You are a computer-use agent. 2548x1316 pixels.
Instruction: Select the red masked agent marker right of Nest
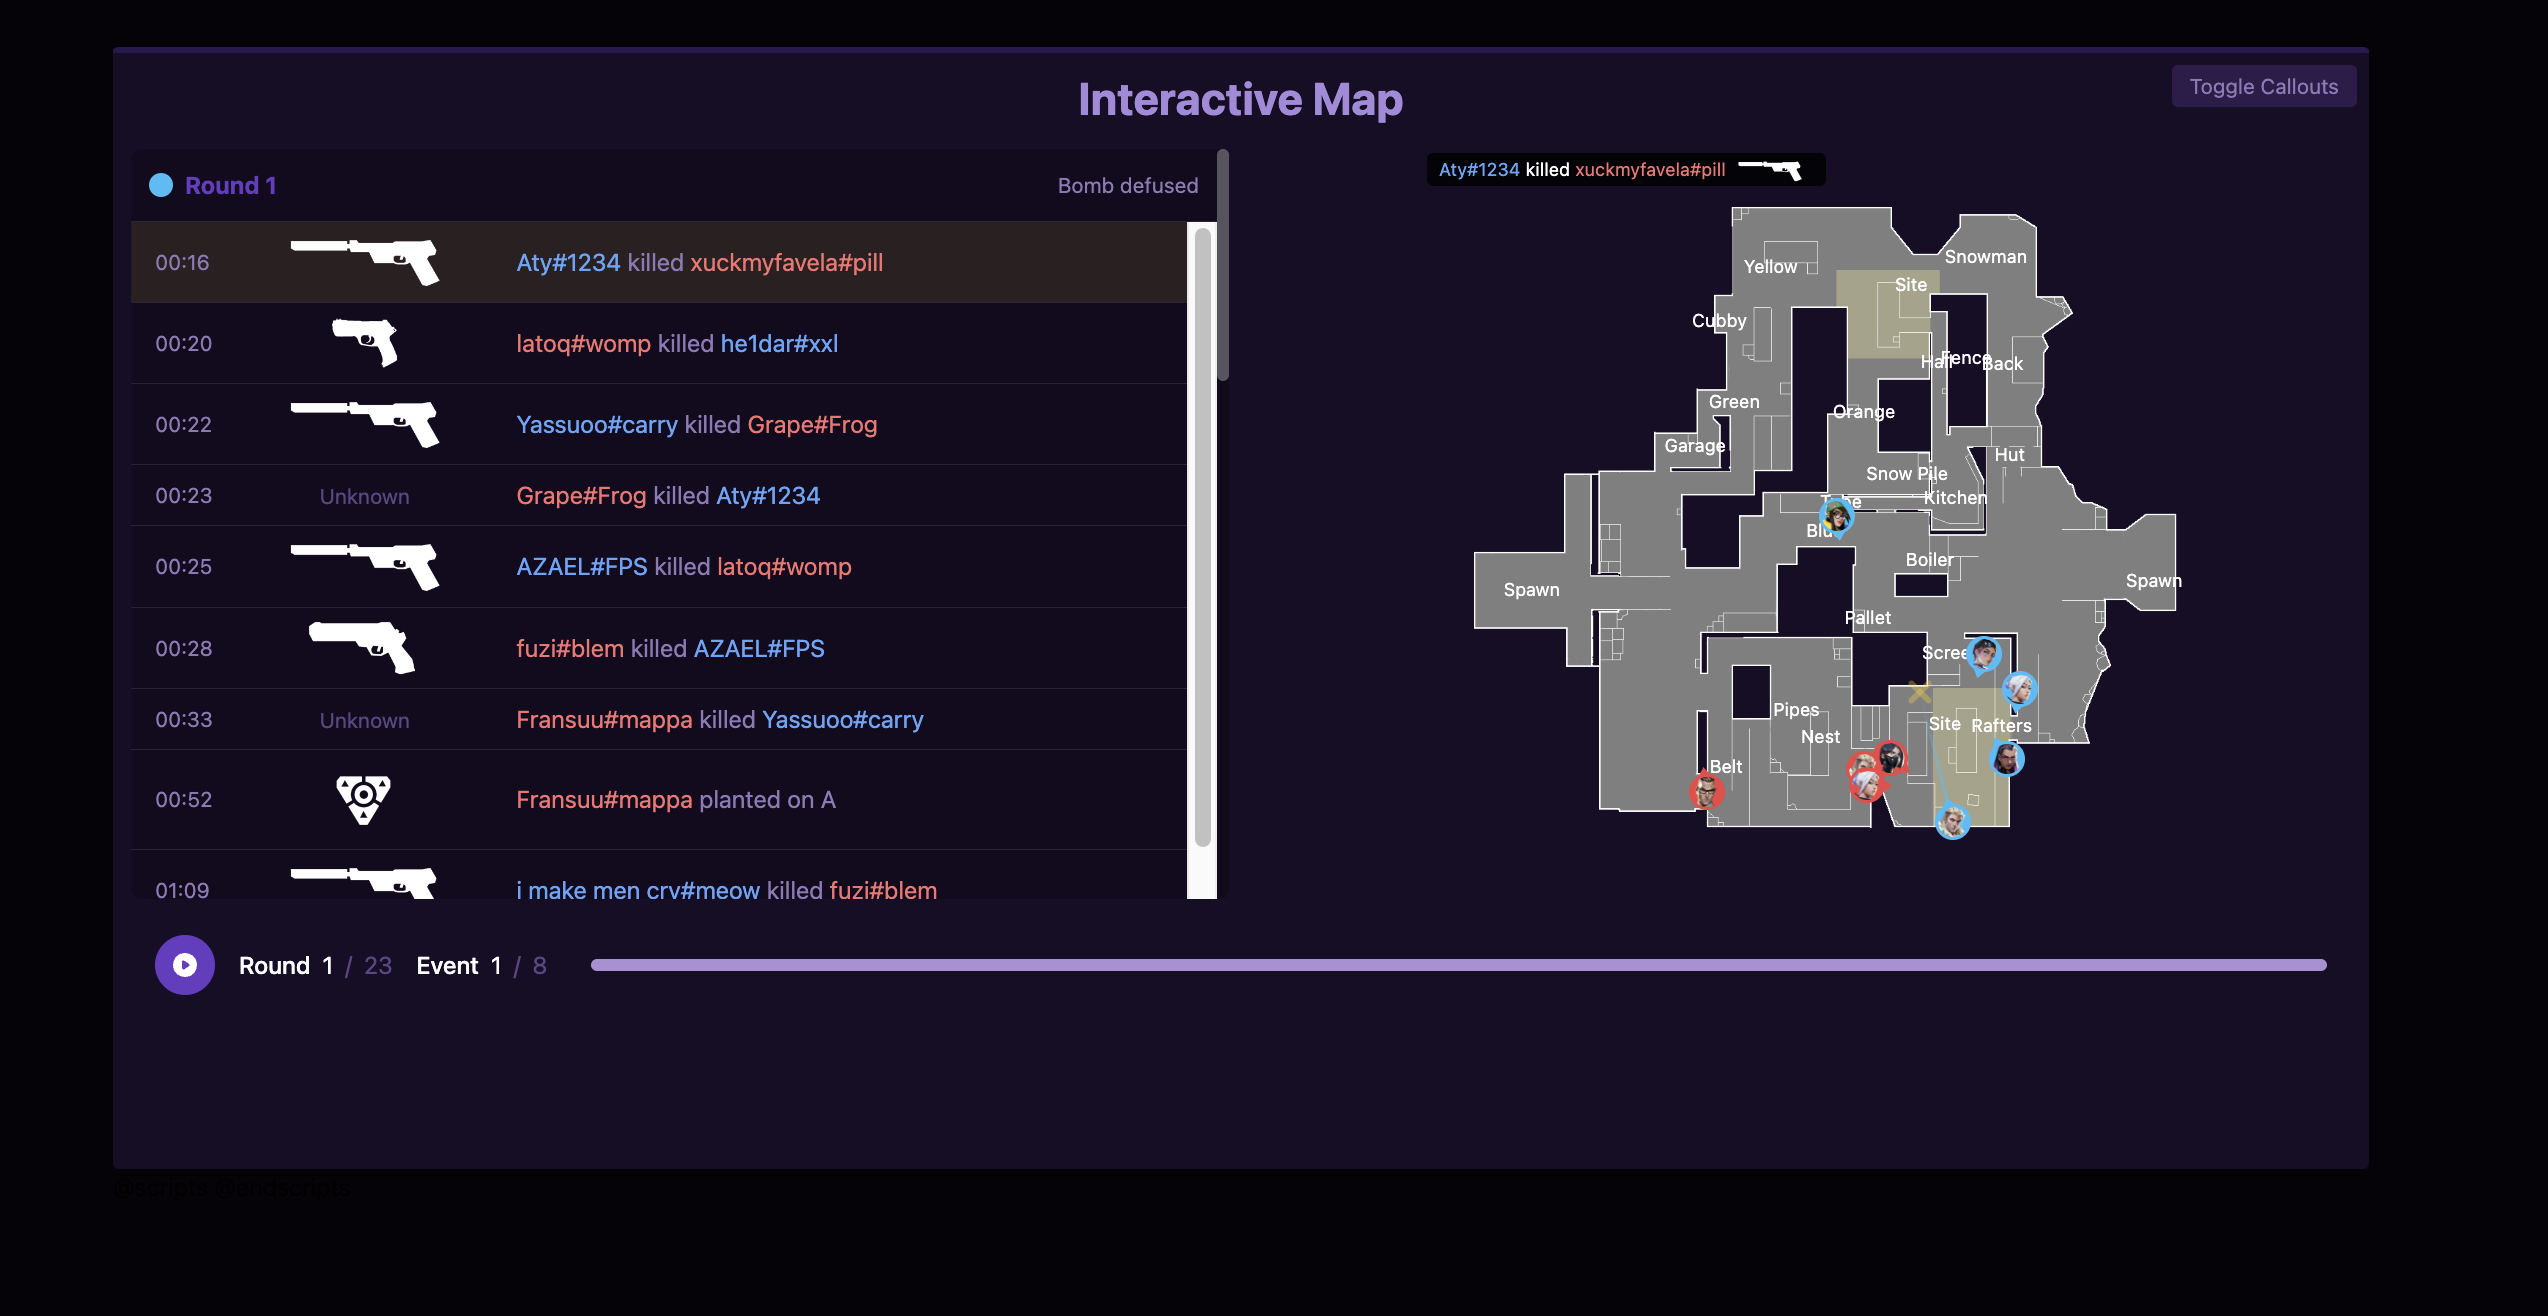click(1890, 757)
